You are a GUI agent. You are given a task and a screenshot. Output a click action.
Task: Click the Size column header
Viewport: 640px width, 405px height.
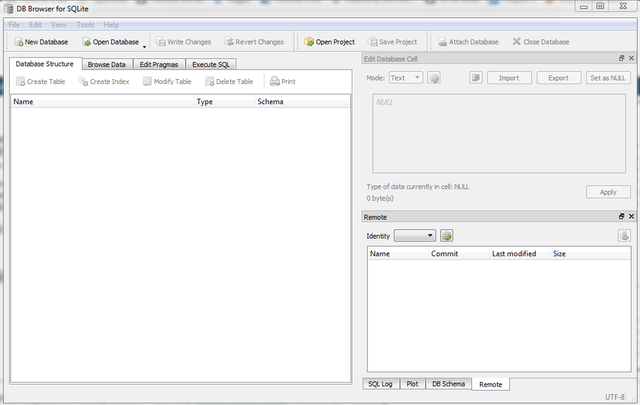pyautogui.click(x=590, y=254)
